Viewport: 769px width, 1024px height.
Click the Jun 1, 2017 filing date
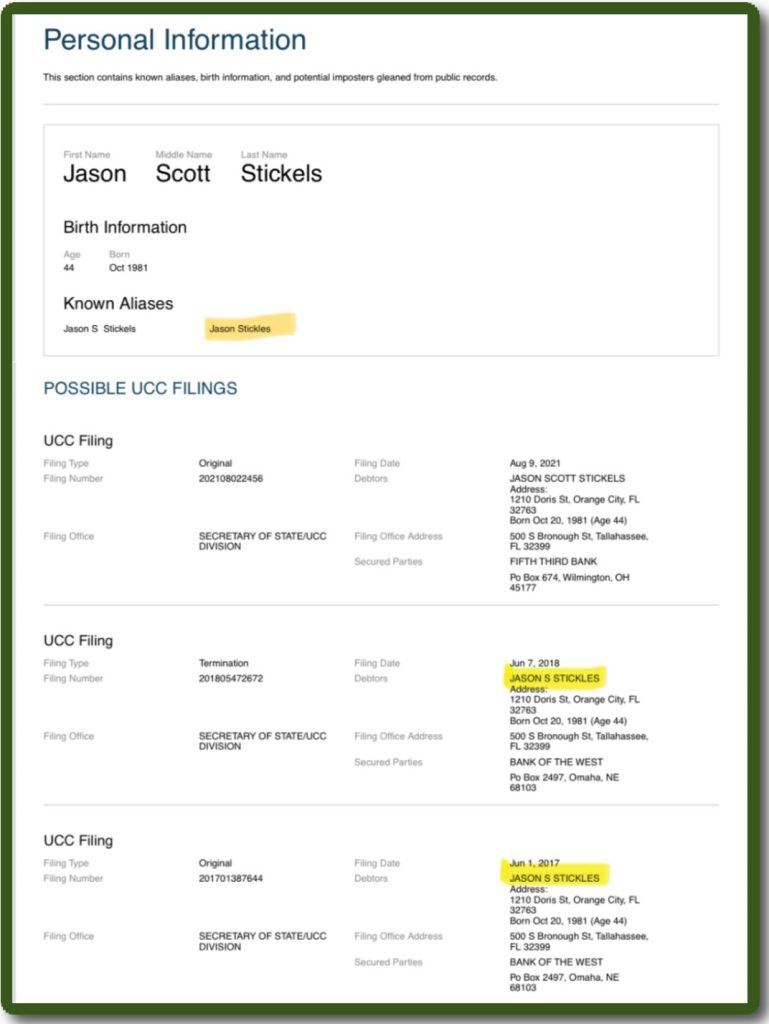coord(532,863)
